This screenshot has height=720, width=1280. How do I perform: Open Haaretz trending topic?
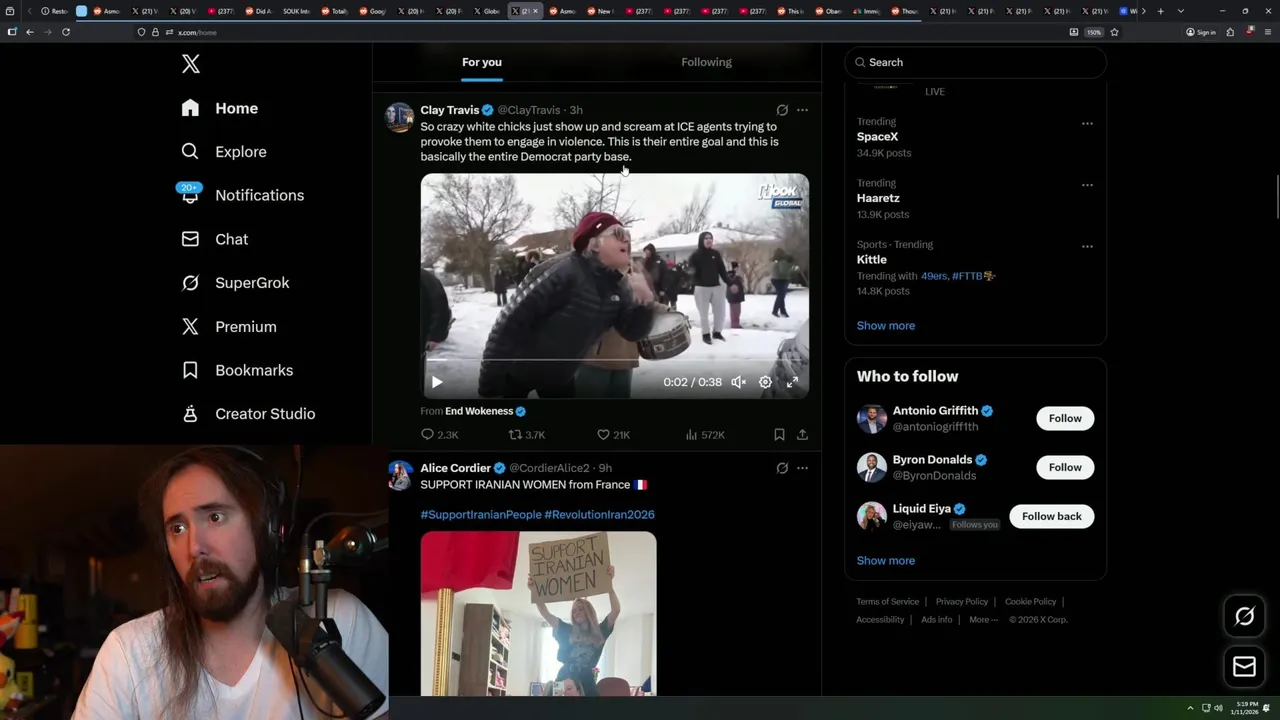[878, 198]
